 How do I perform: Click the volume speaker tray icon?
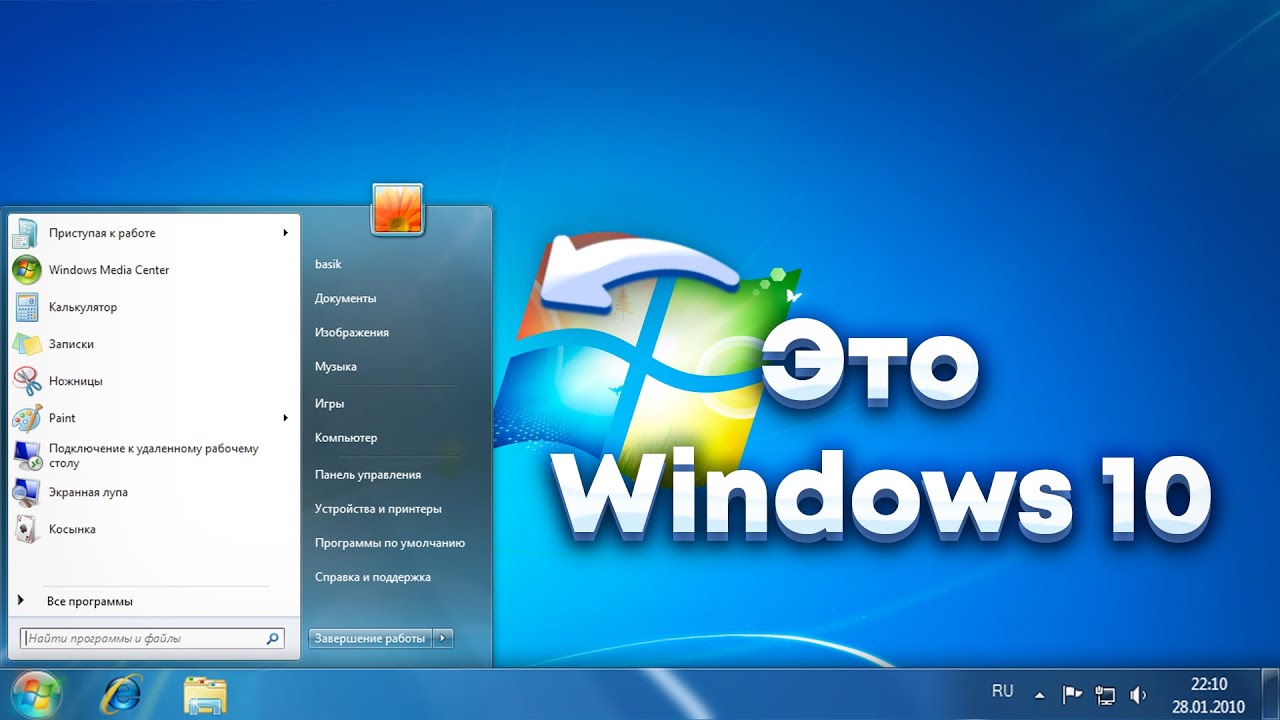point(1138,695)
